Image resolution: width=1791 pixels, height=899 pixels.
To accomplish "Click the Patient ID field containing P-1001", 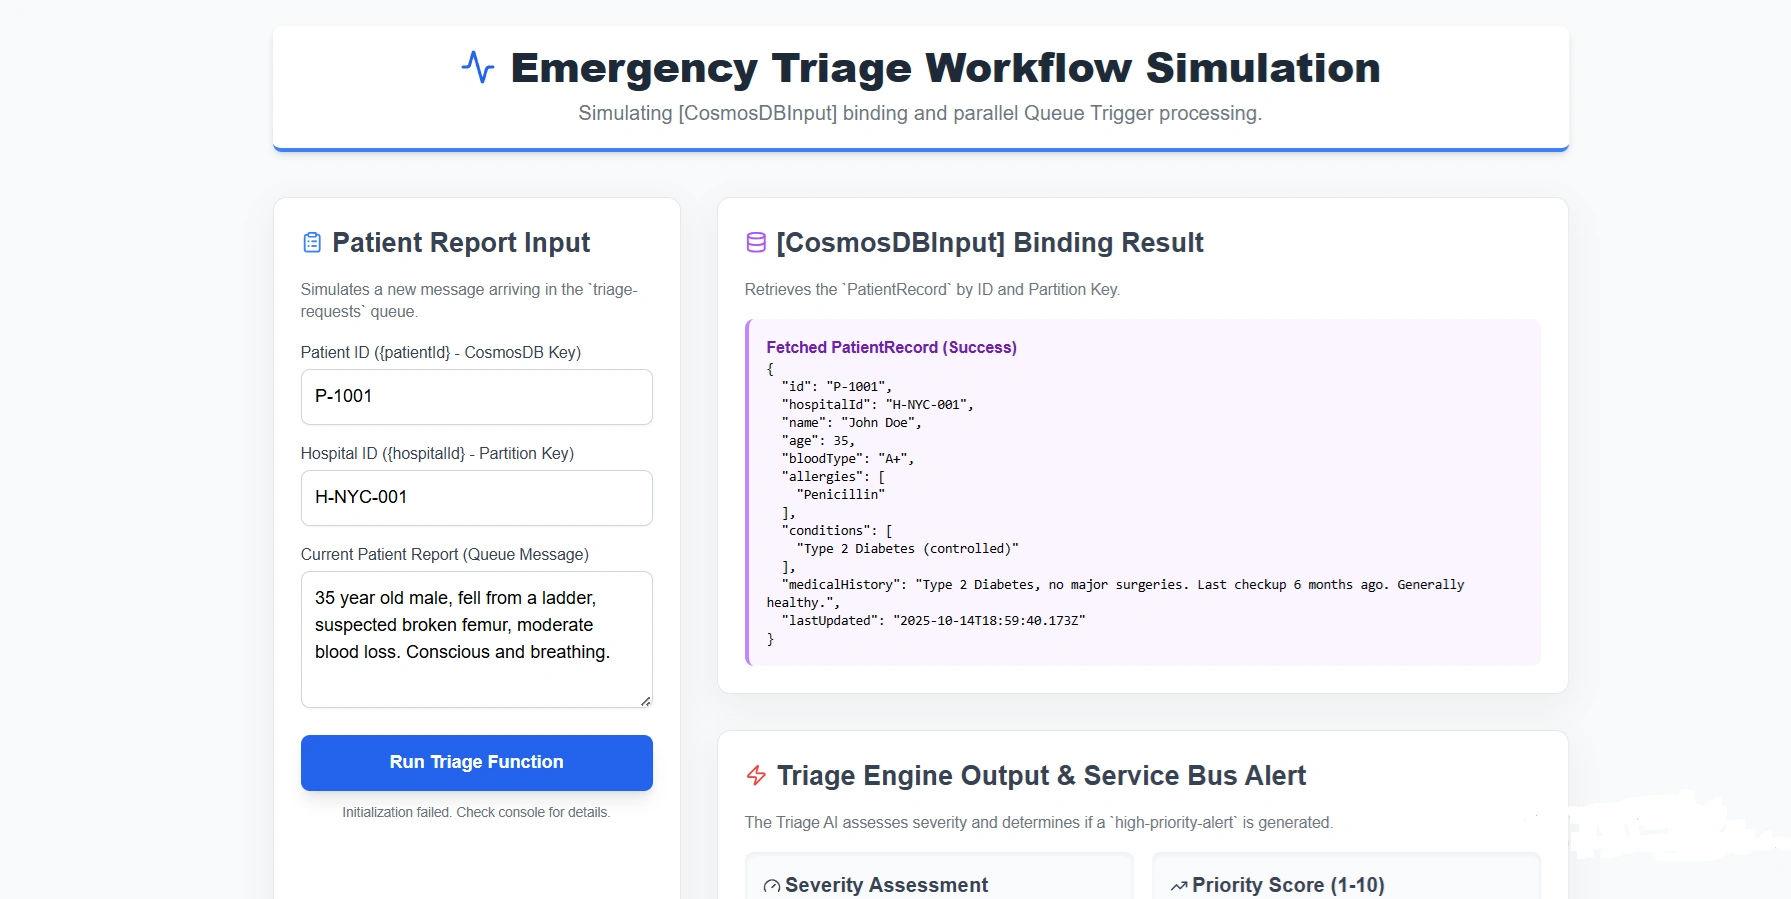I will [476, 397].
